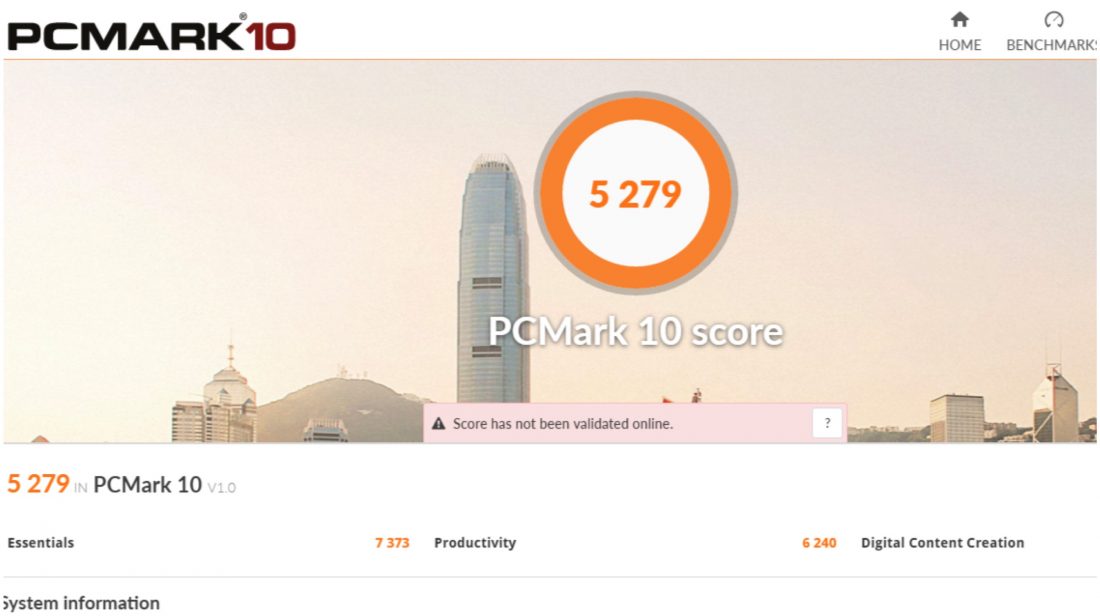Screen dimensions: 1100x616
Task: Click the V1.0 version label
Action: point(222,488)
